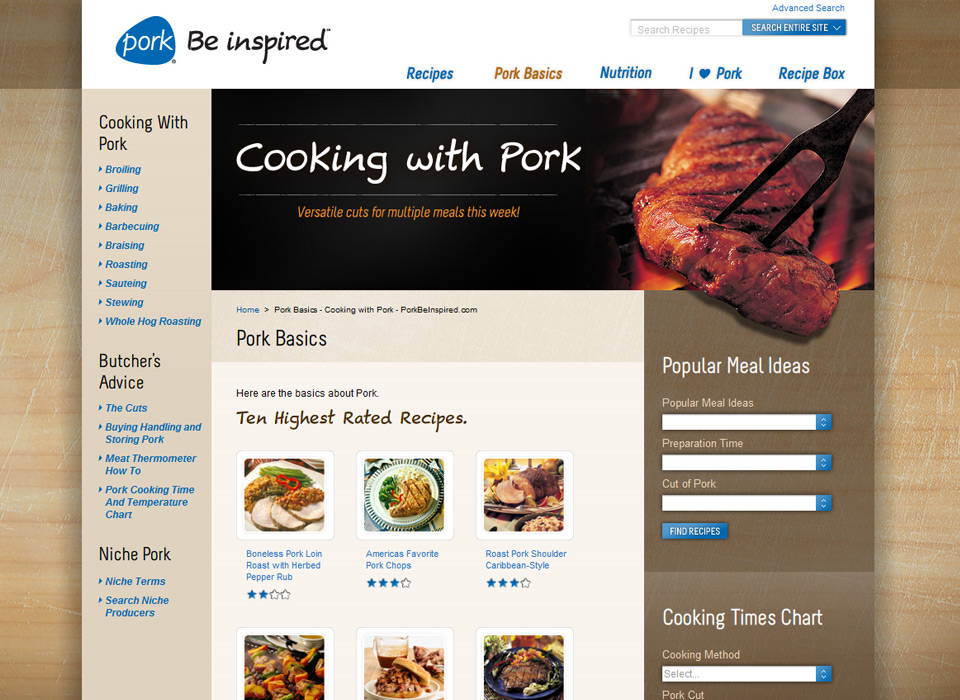This screenshot has height=700, width=960.
Task: Open the Recipes menu item
Action: pyautogui.click(x=430, y=73)
